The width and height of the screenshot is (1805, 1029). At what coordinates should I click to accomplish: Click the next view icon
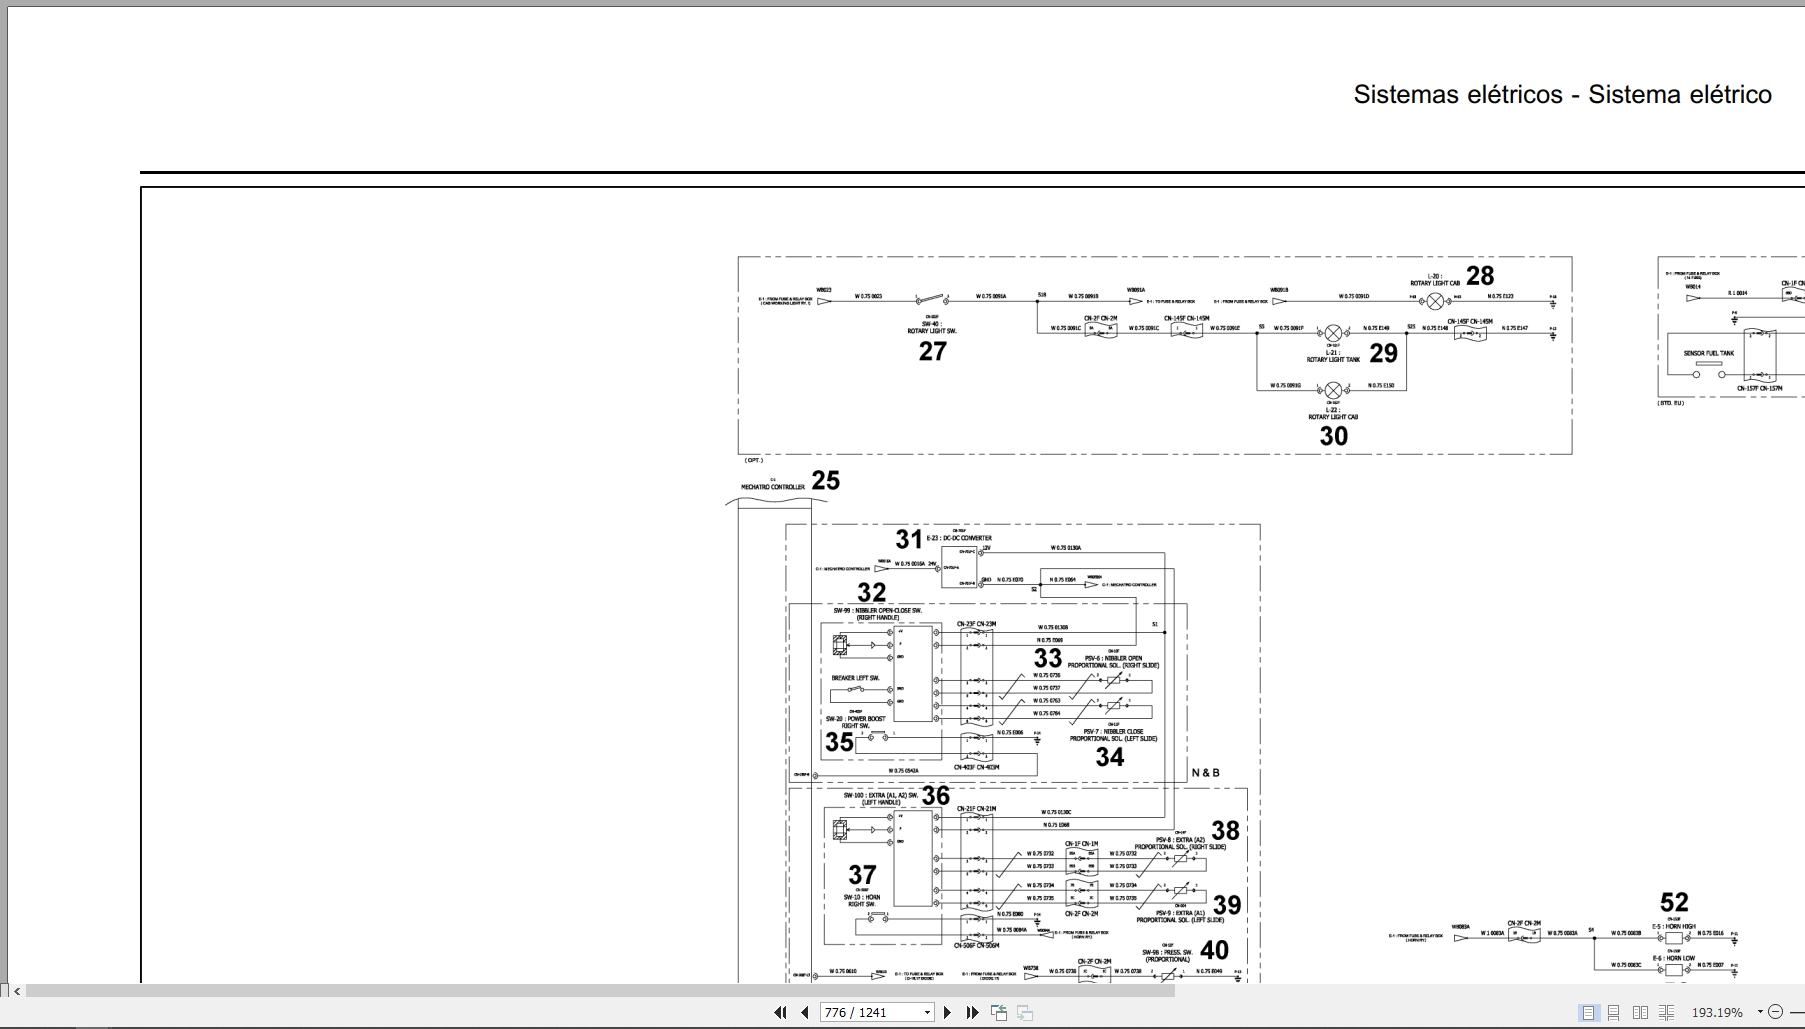[1025, 1012]
